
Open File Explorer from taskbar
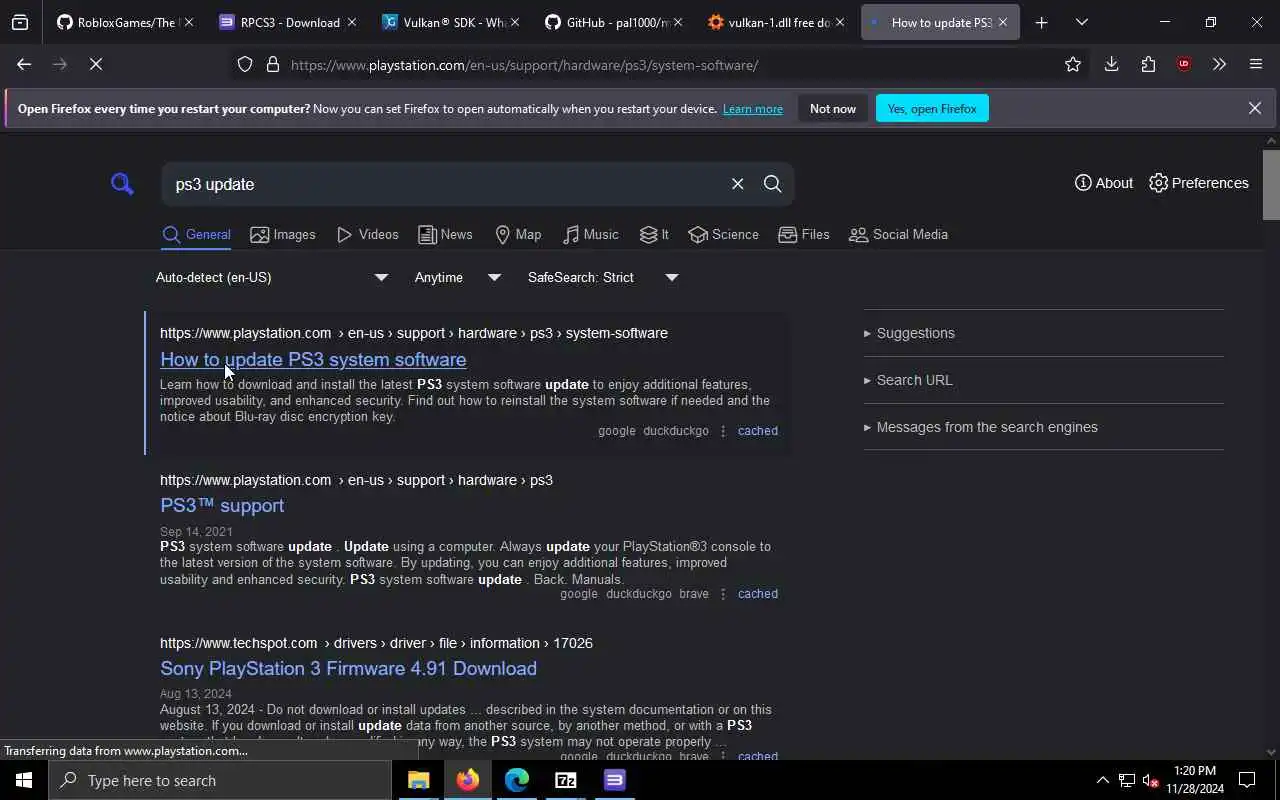pyautogui.click(x=418, y=780)
